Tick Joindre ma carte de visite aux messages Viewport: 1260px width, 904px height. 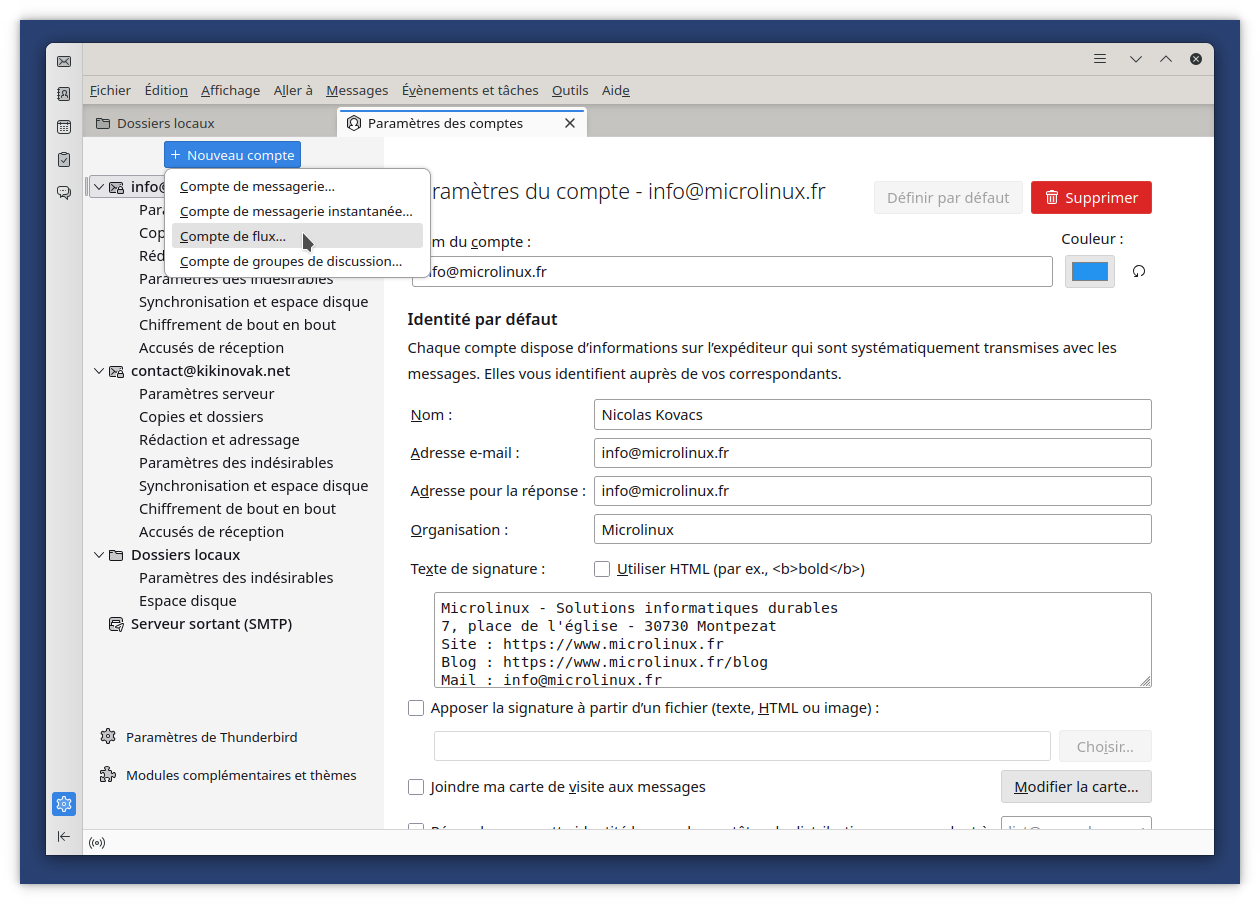(x=416, y=787)
